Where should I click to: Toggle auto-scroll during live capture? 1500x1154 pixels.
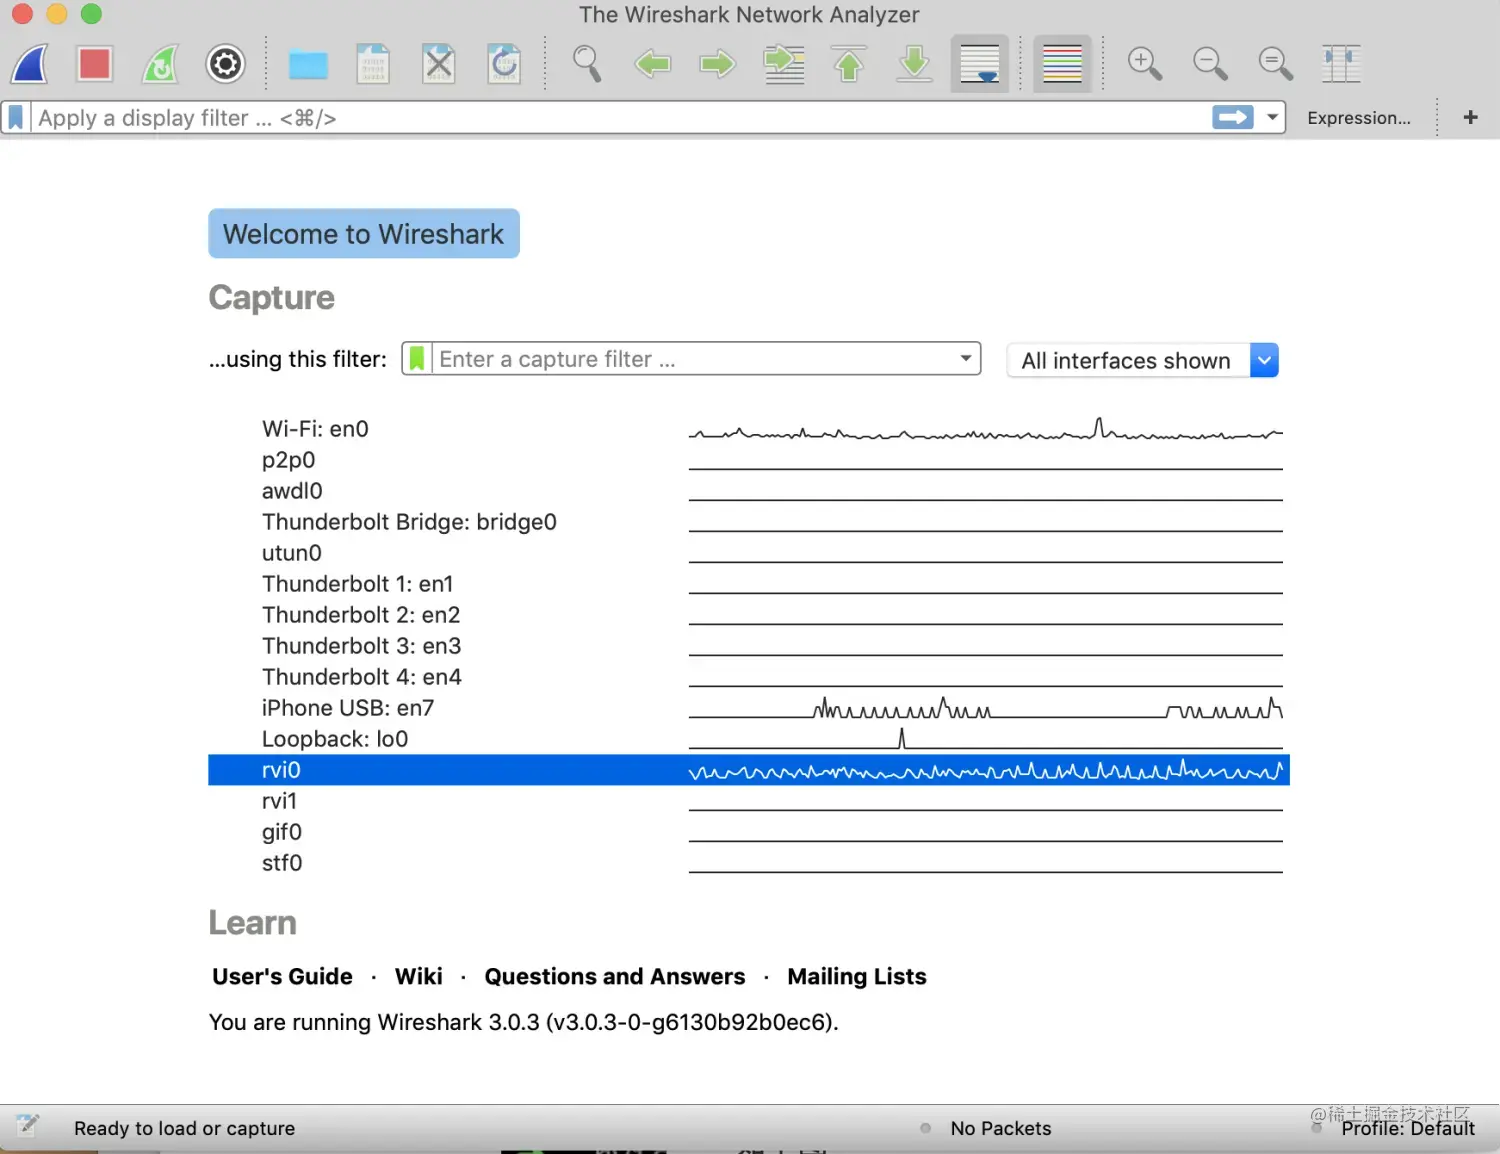pos(979,64)
